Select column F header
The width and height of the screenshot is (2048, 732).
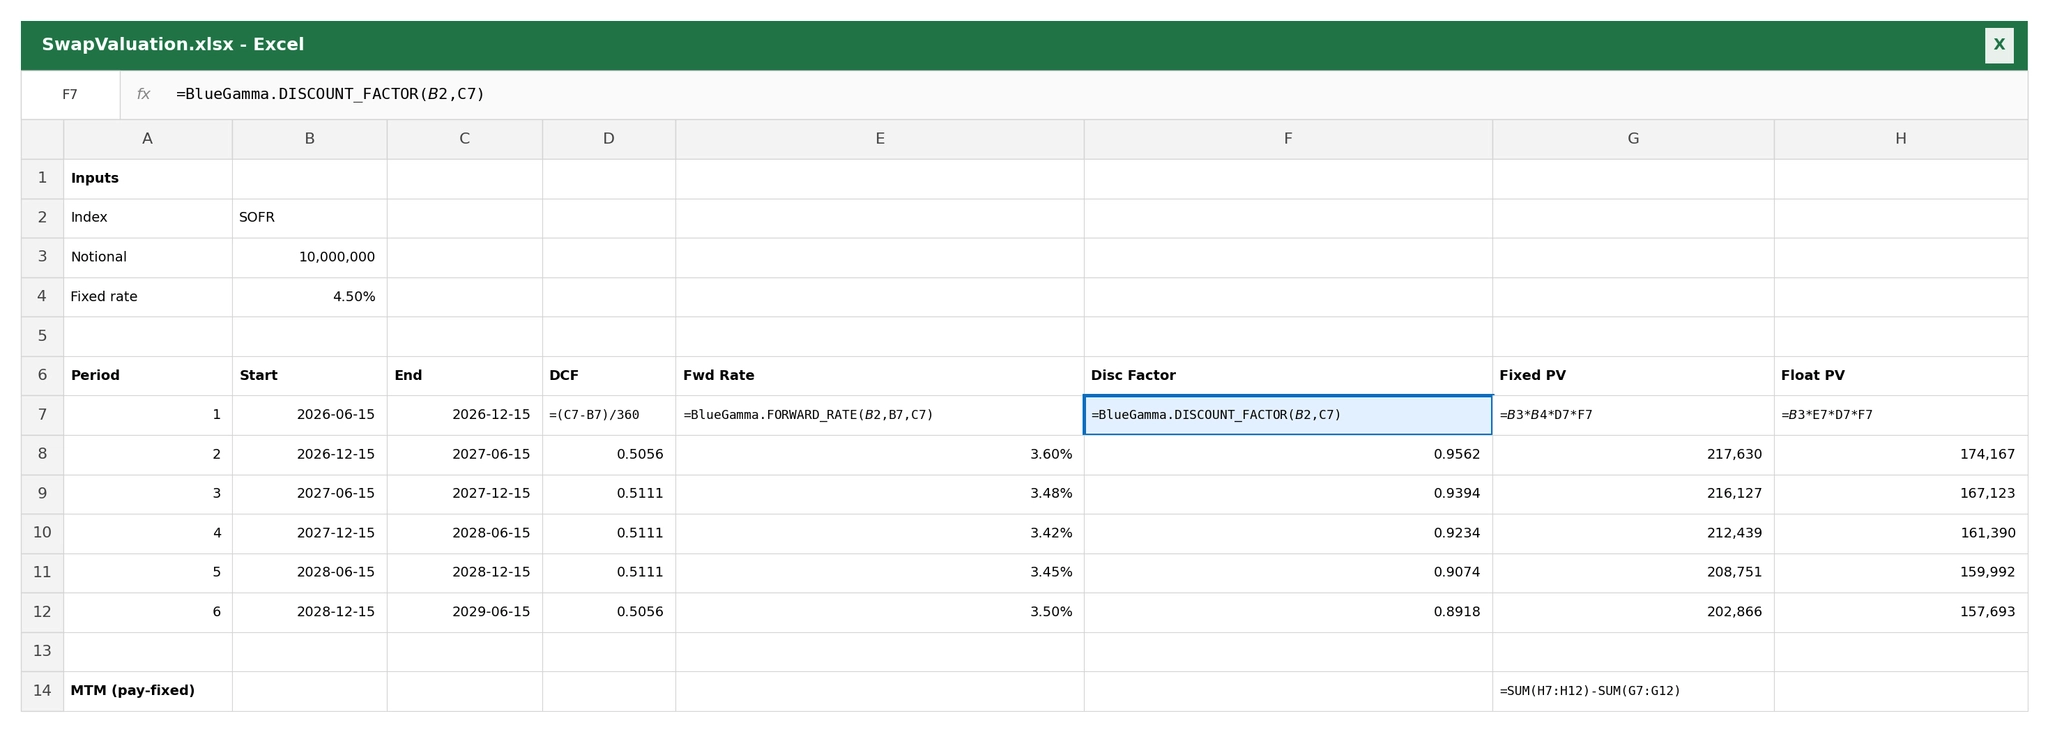(x=1288, y=139)
